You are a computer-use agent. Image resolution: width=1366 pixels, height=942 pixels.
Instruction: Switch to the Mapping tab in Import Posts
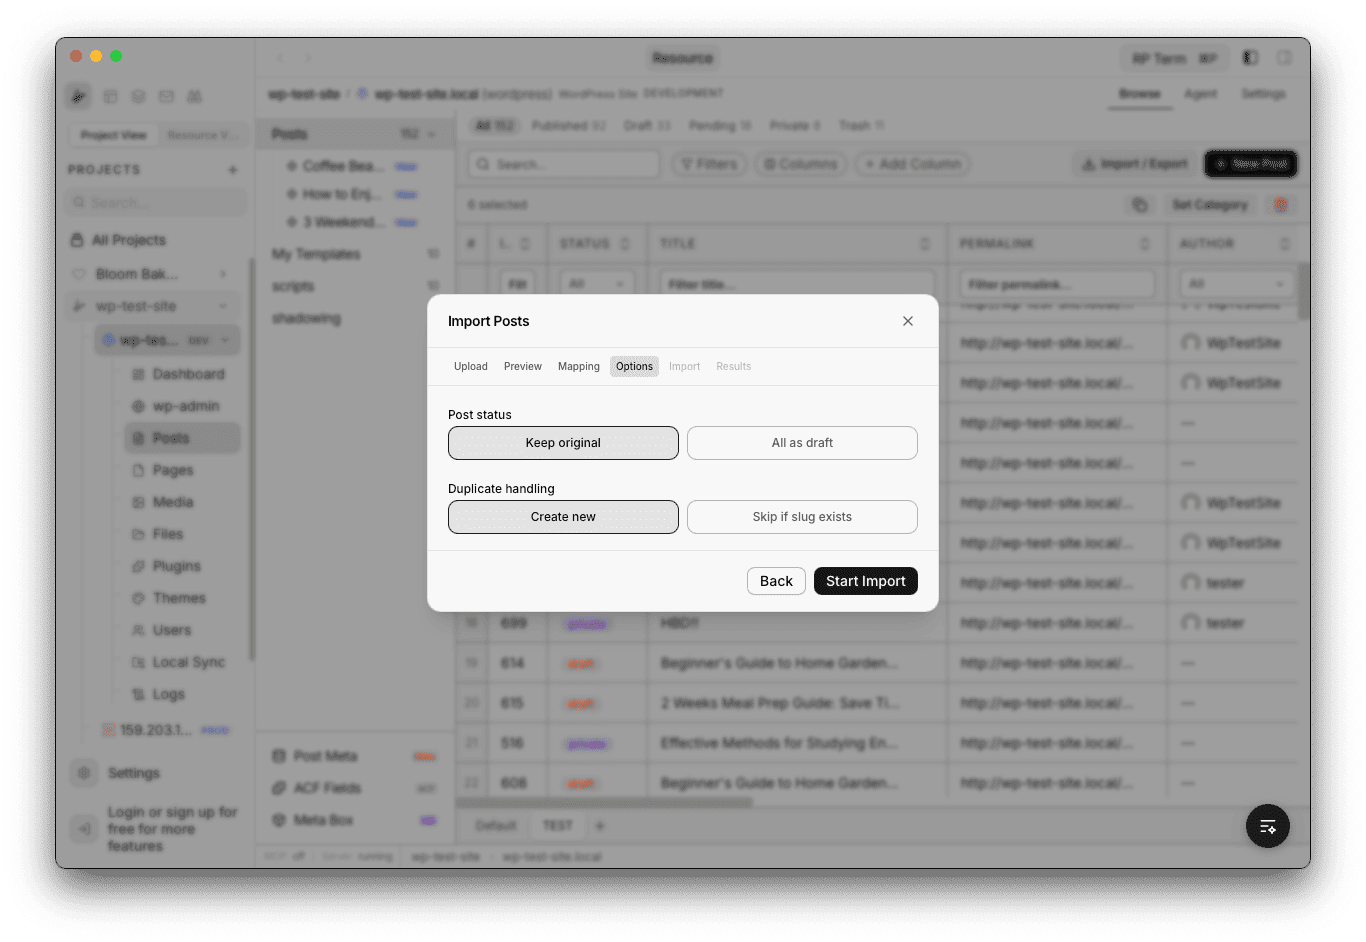tap(578, 366)
